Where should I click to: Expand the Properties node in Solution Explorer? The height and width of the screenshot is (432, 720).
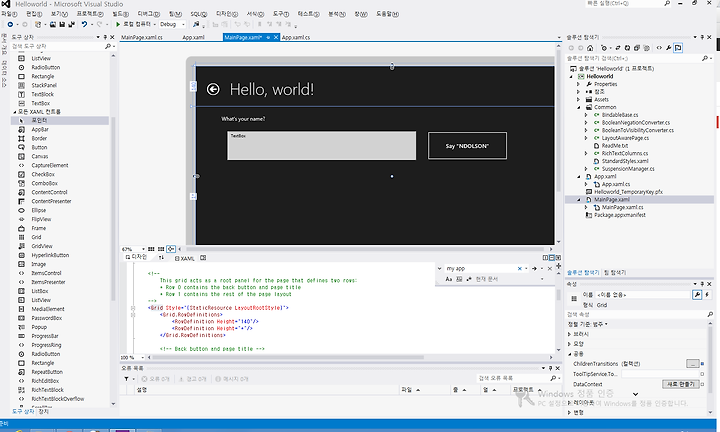(578, 84)
